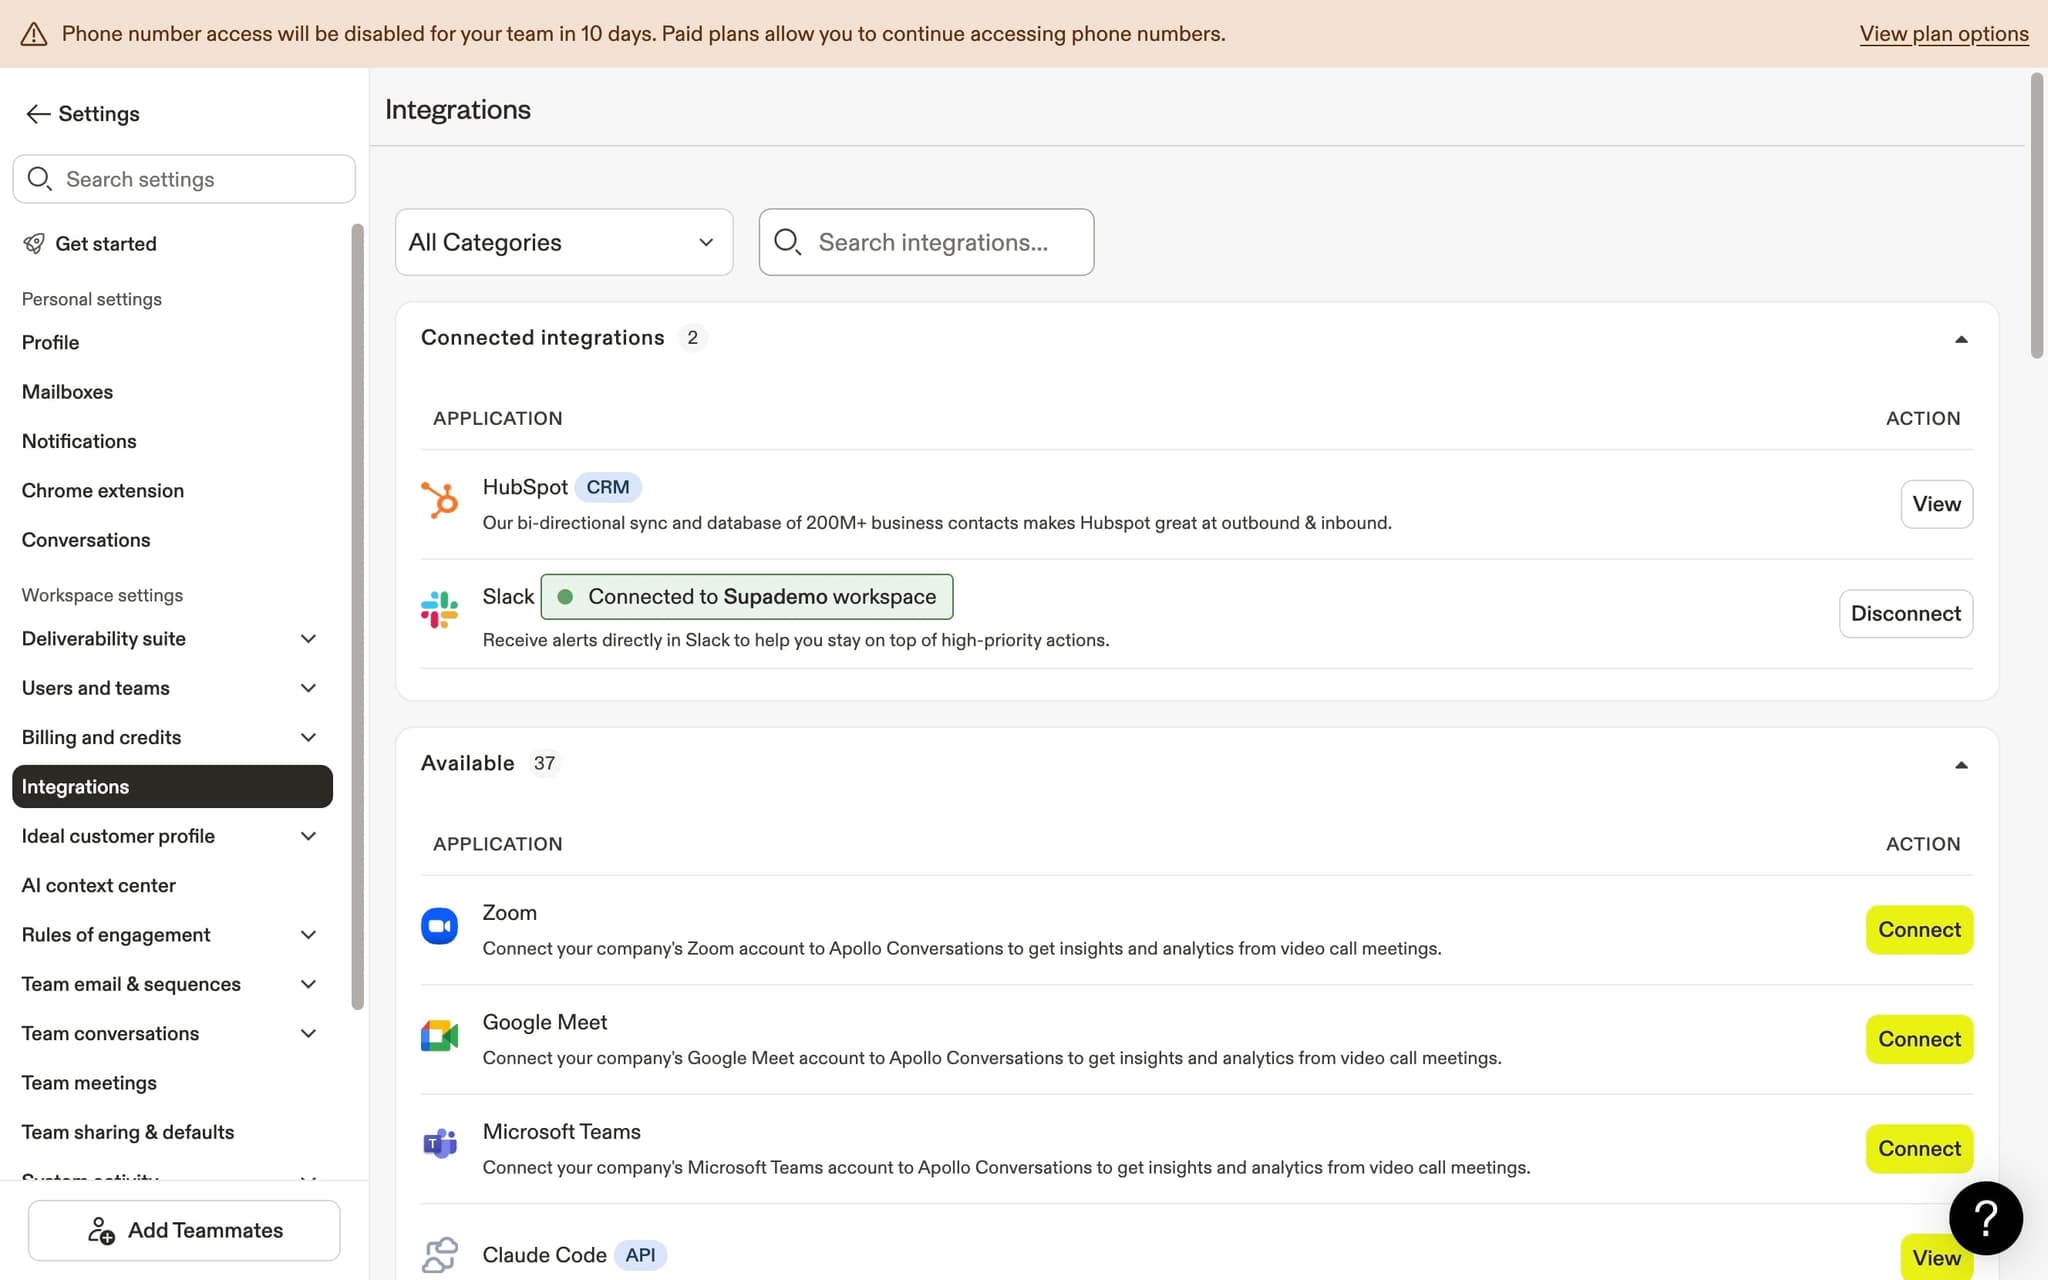The width and height of the screenshot is (2048, 1280).
Task: Click the Microsoft Teams icon
Action: [x=439, y=1144]
